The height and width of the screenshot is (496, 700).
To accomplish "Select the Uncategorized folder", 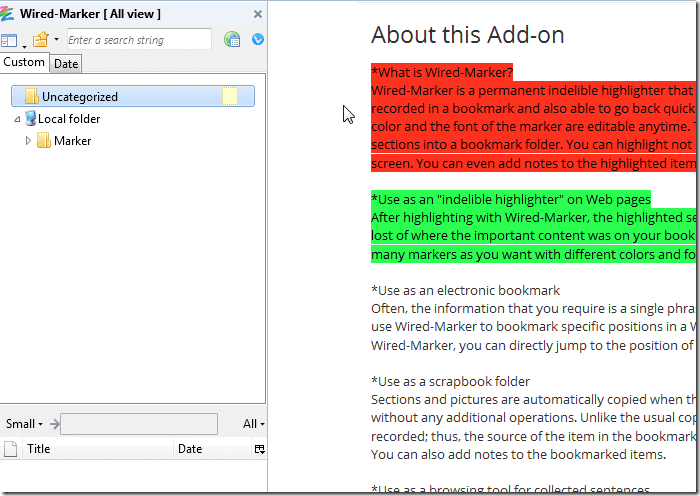I will 133,96.
